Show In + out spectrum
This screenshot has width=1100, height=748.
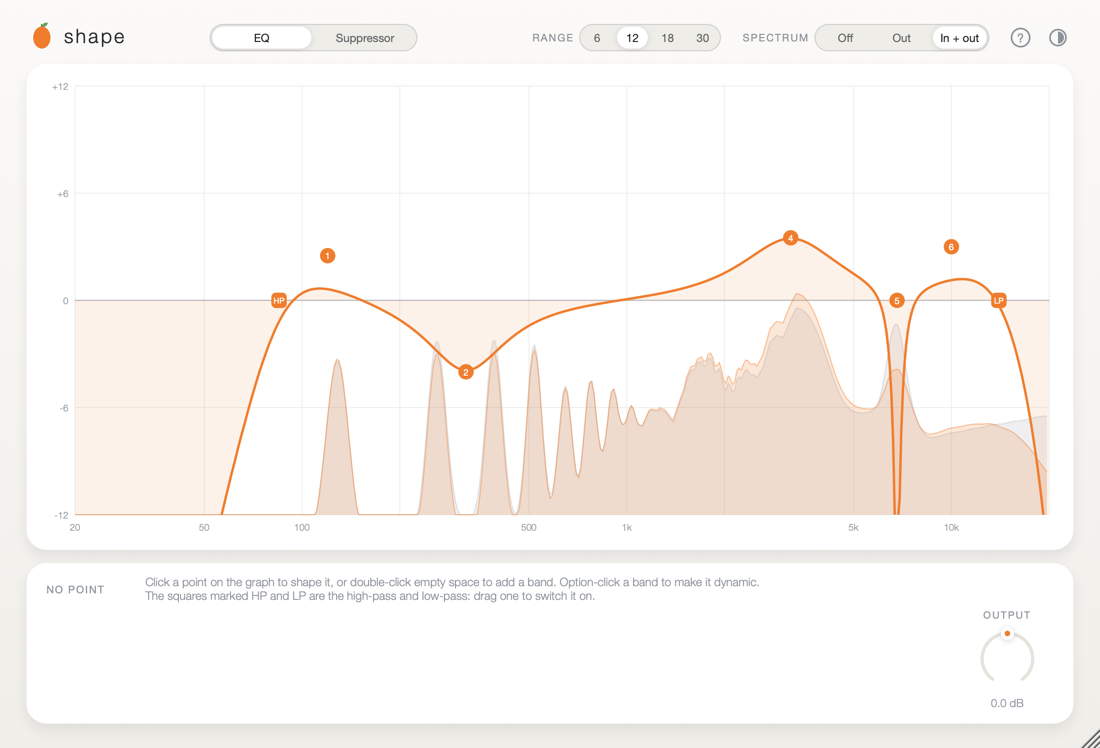coord(959,38)
